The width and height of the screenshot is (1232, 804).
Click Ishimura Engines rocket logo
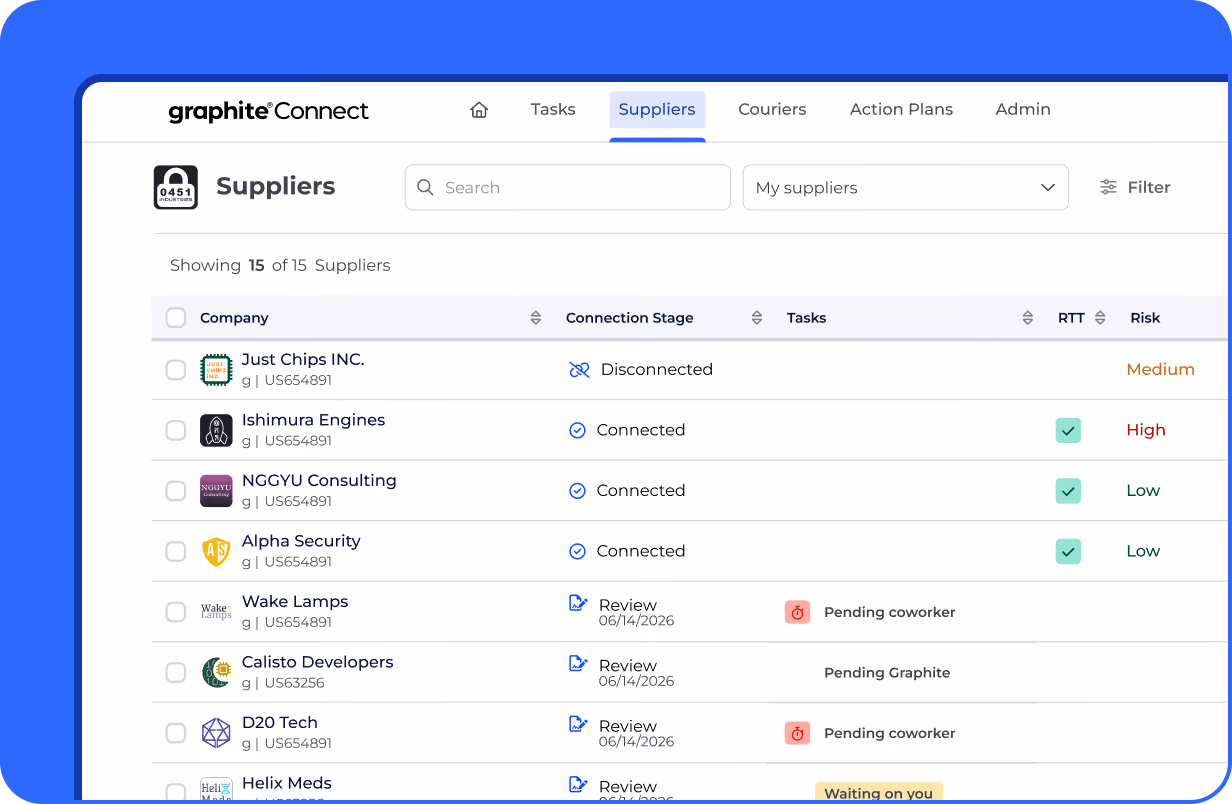[x=216, y=430]
